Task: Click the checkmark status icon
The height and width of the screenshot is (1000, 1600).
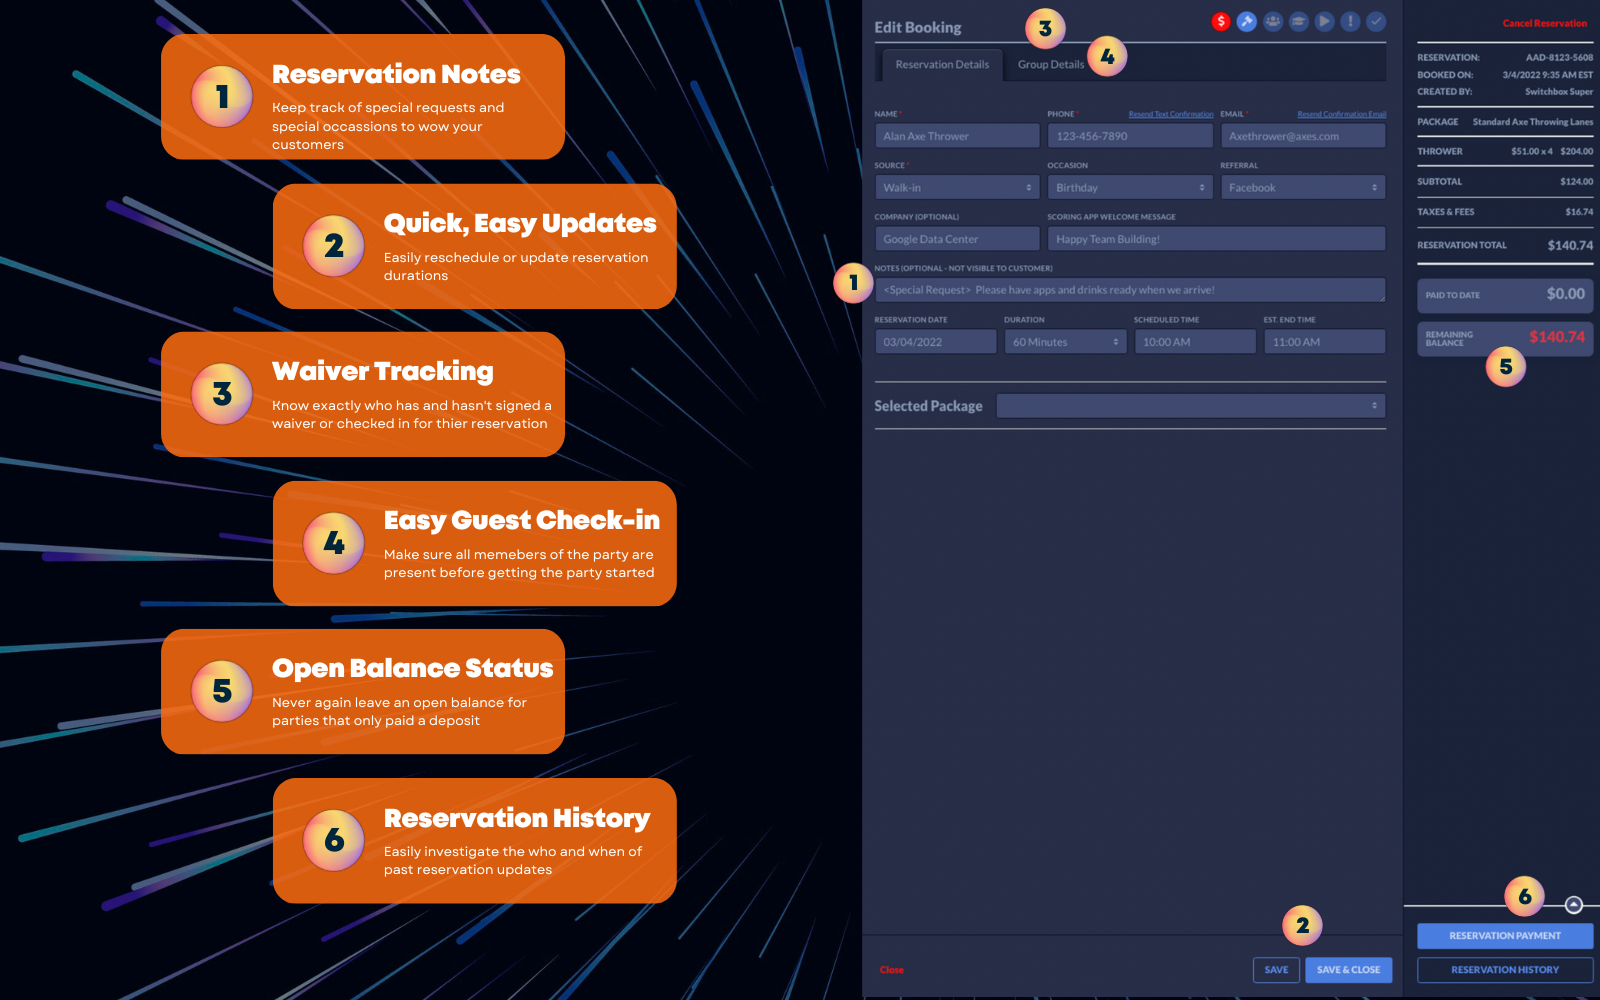Action: pyautogui.click(x=1377, y=21)
